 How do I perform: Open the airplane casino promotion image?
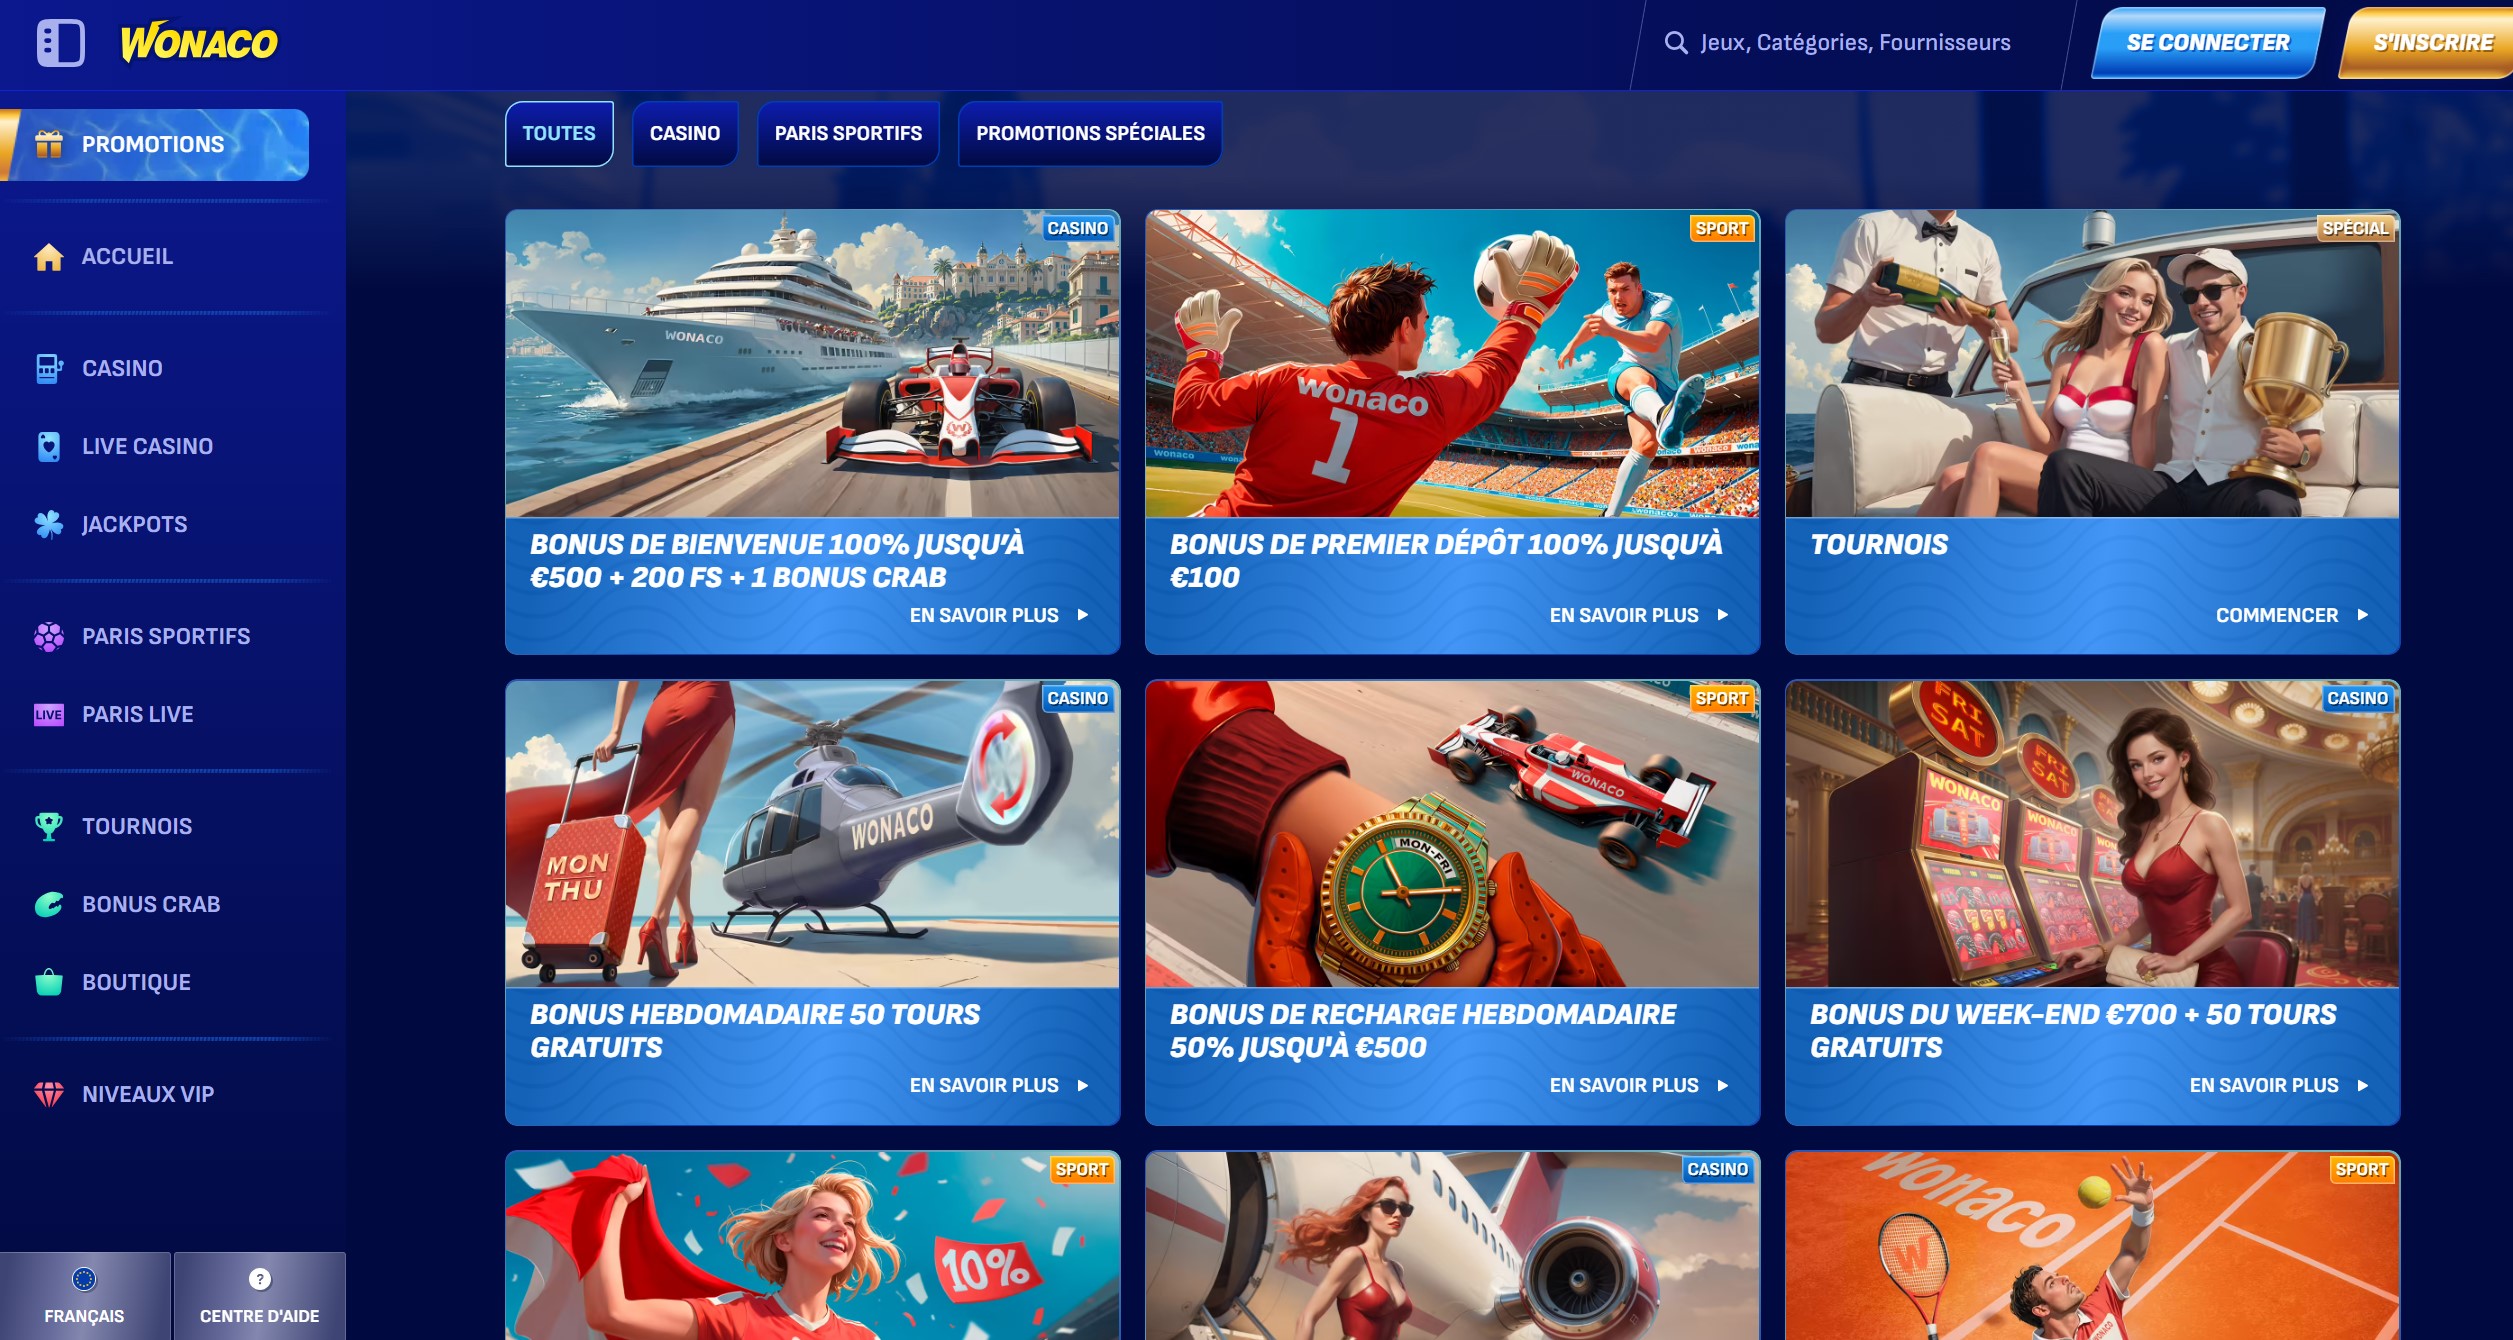pos(1452,1246)
